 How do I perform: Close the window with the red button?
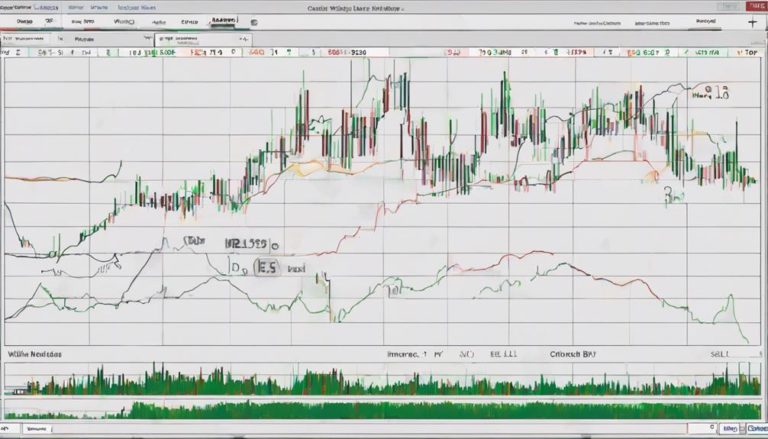pos(757,6)
